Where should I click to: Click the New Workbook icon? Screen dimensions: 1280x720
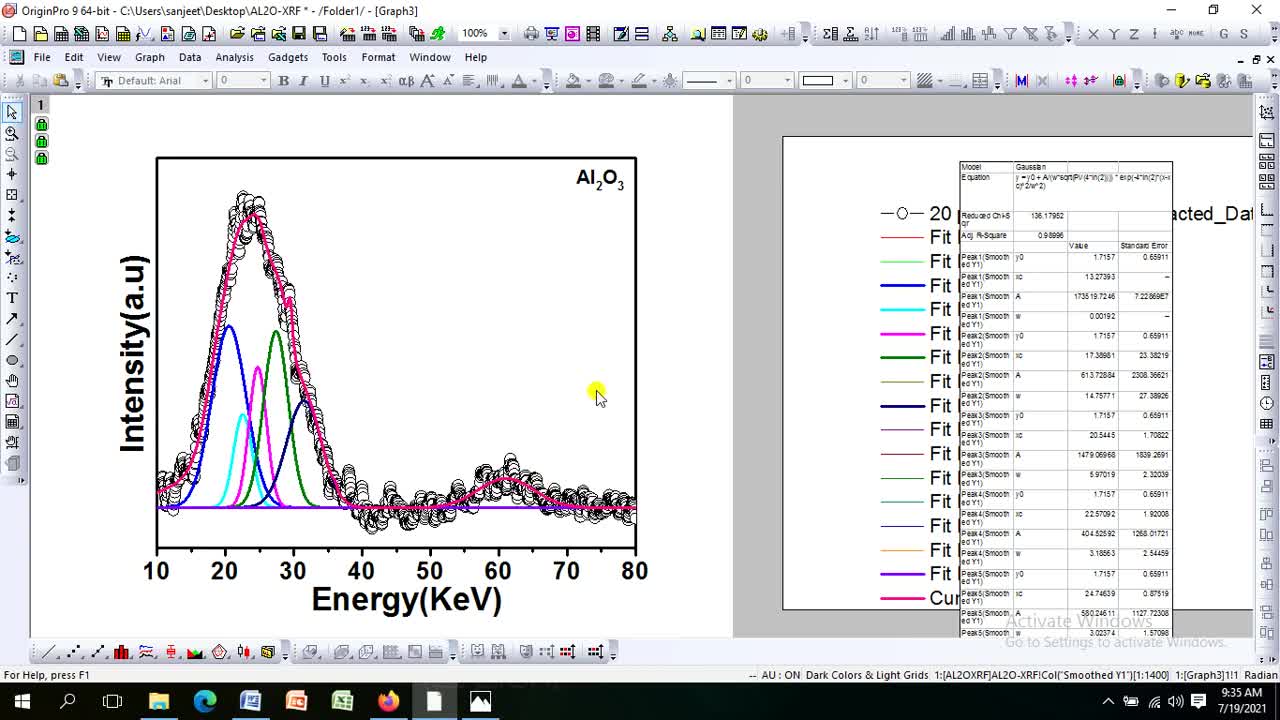tap(61, 33)
